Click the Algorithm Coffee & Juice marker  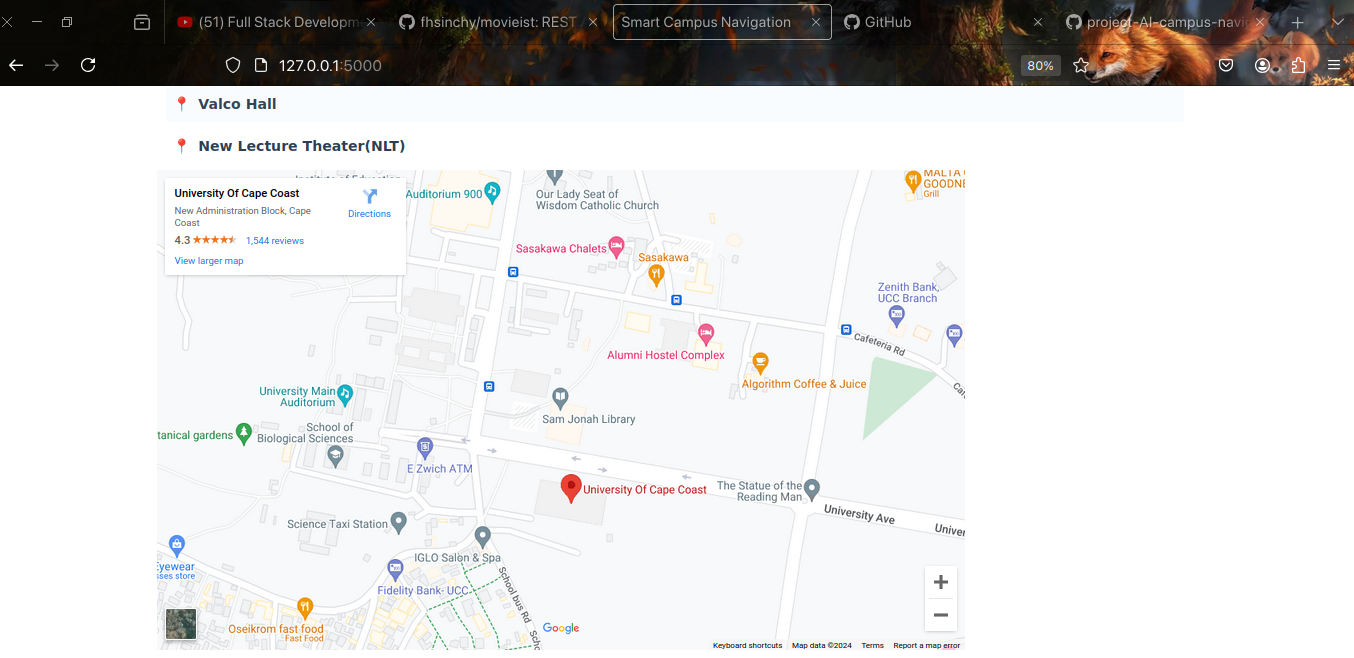[x=760, y=362]
